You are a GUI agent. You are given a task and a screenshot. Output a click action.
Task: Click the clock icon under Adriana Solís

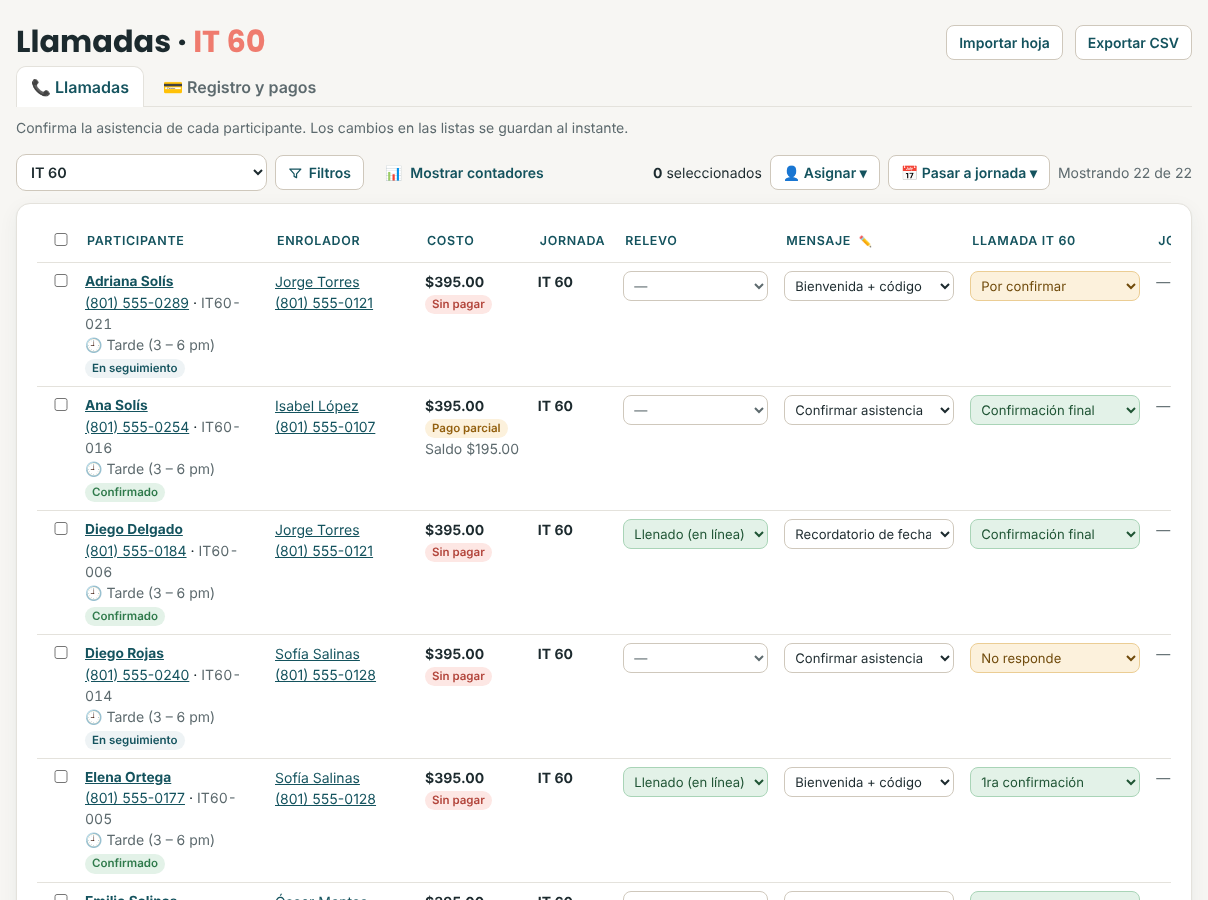tap(94, 345)
